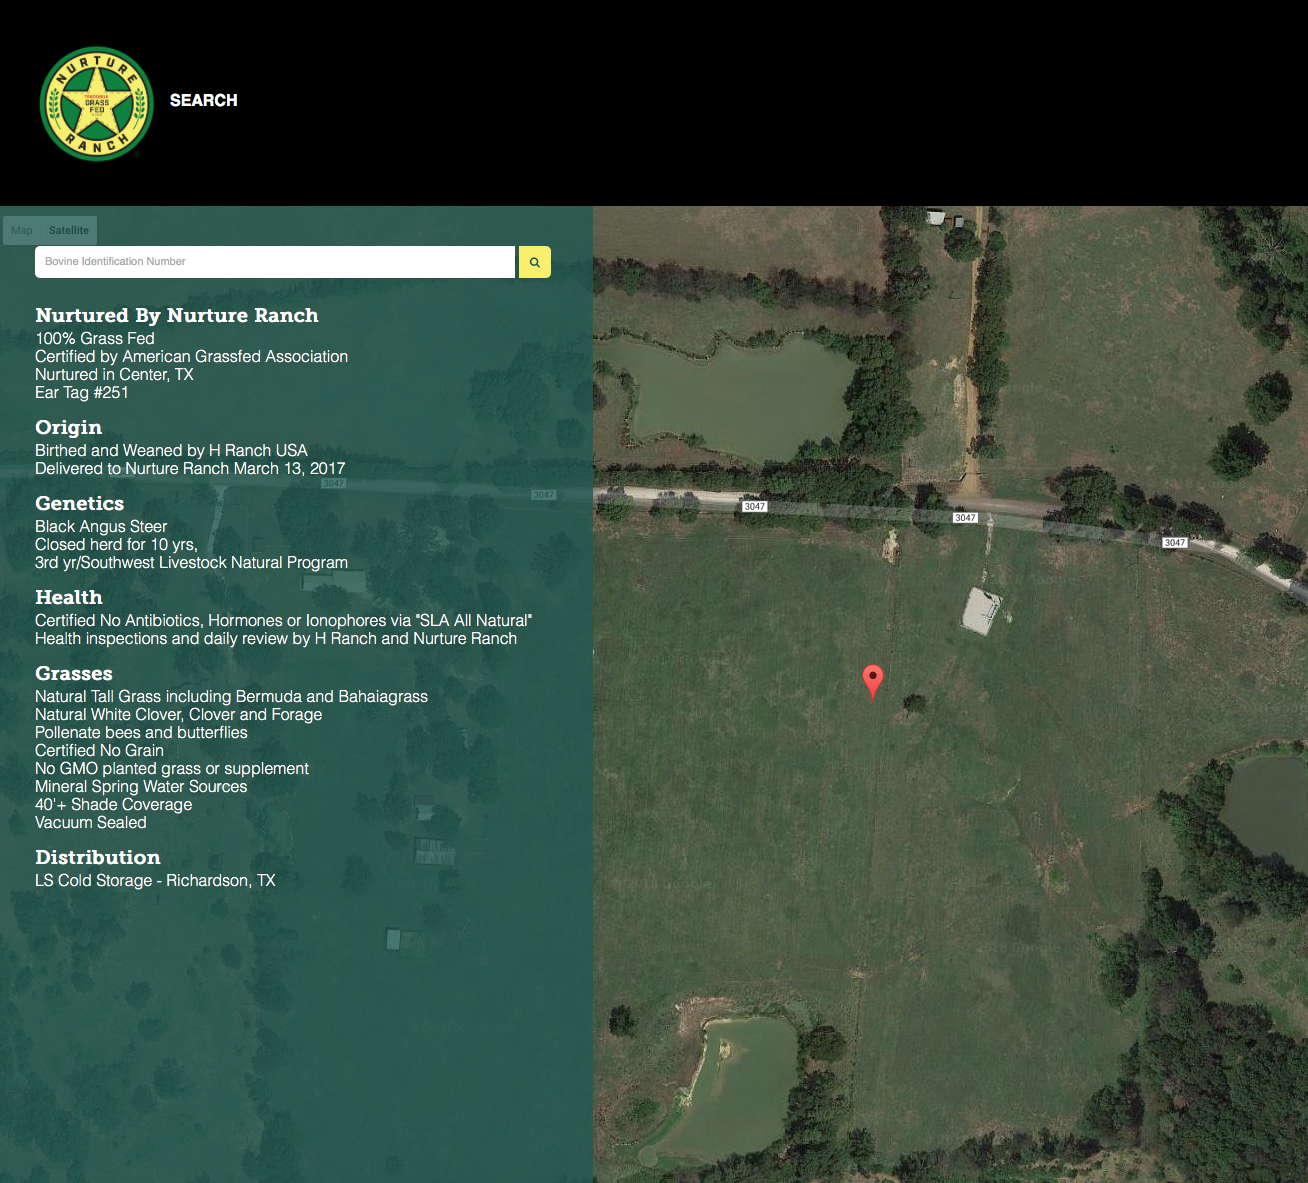Click 'Natural White Clover, Clover and Forage'
Viewport: 1308px width, 1183px height.
pos(179,715)
